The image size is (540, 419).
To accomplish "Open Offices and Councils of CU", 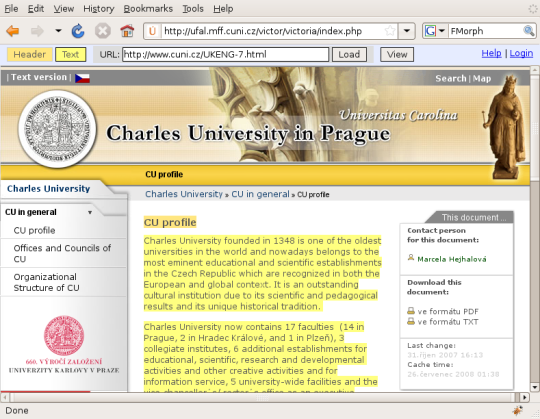I will tap(62, 253).
